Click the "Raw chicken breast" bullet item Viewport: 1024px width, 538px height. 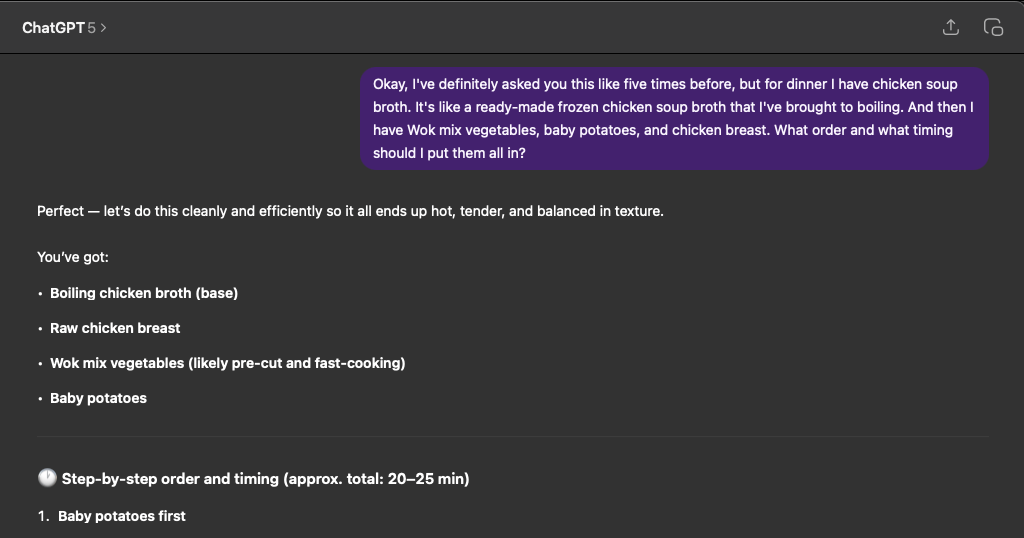[x=115, y=328]
